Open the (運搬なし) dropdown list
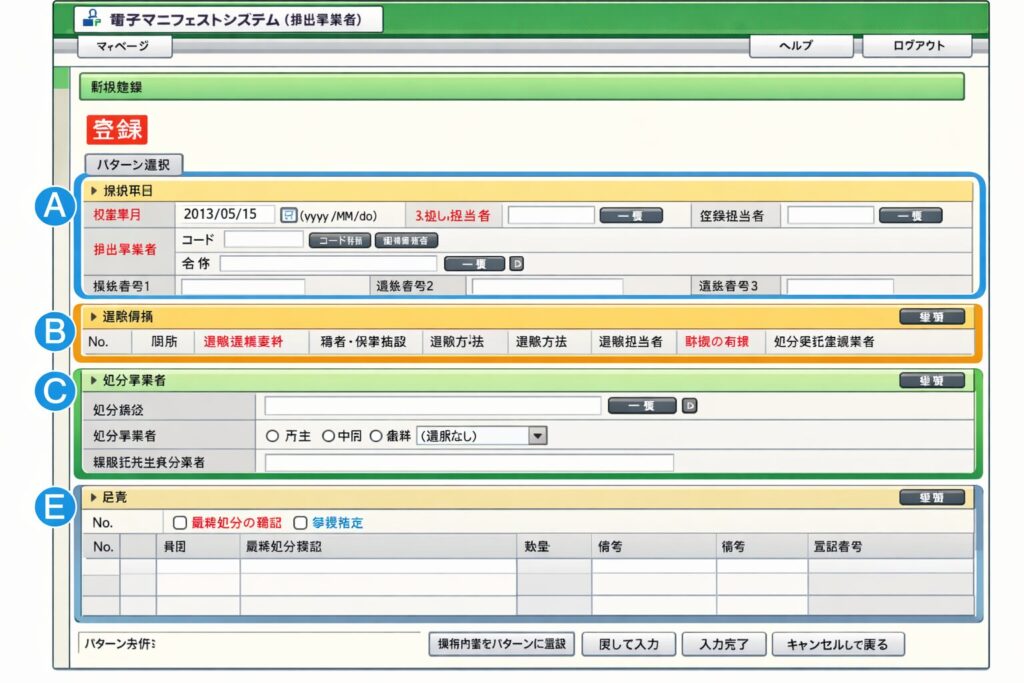The image size is (1024, 683). pyautogui.click(x=539, y=436)
